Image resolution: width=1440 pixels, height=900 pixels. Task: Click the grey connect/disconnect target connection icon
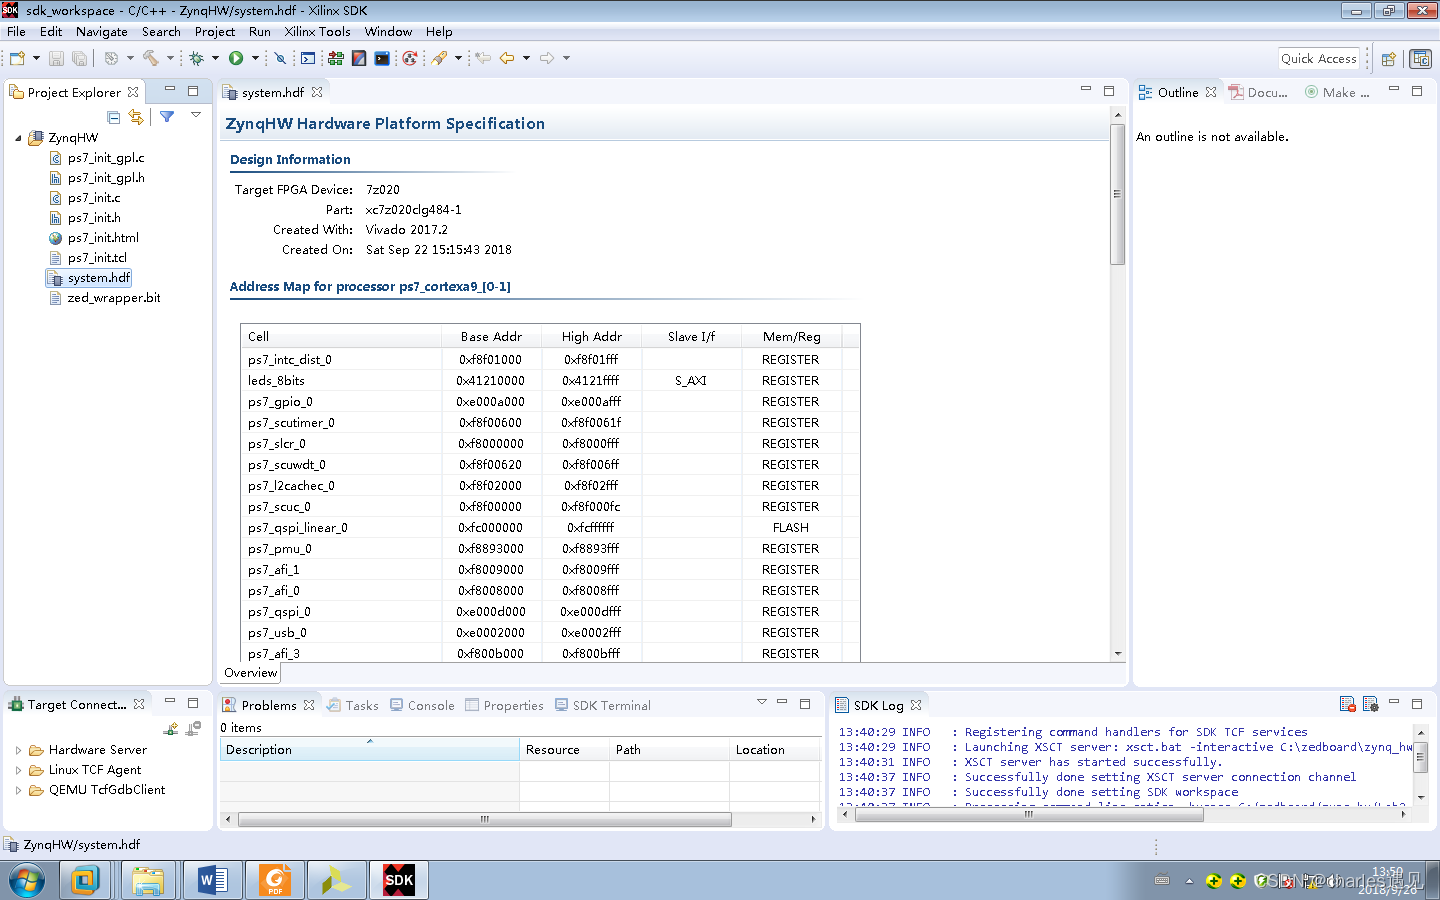coord(194,729)
